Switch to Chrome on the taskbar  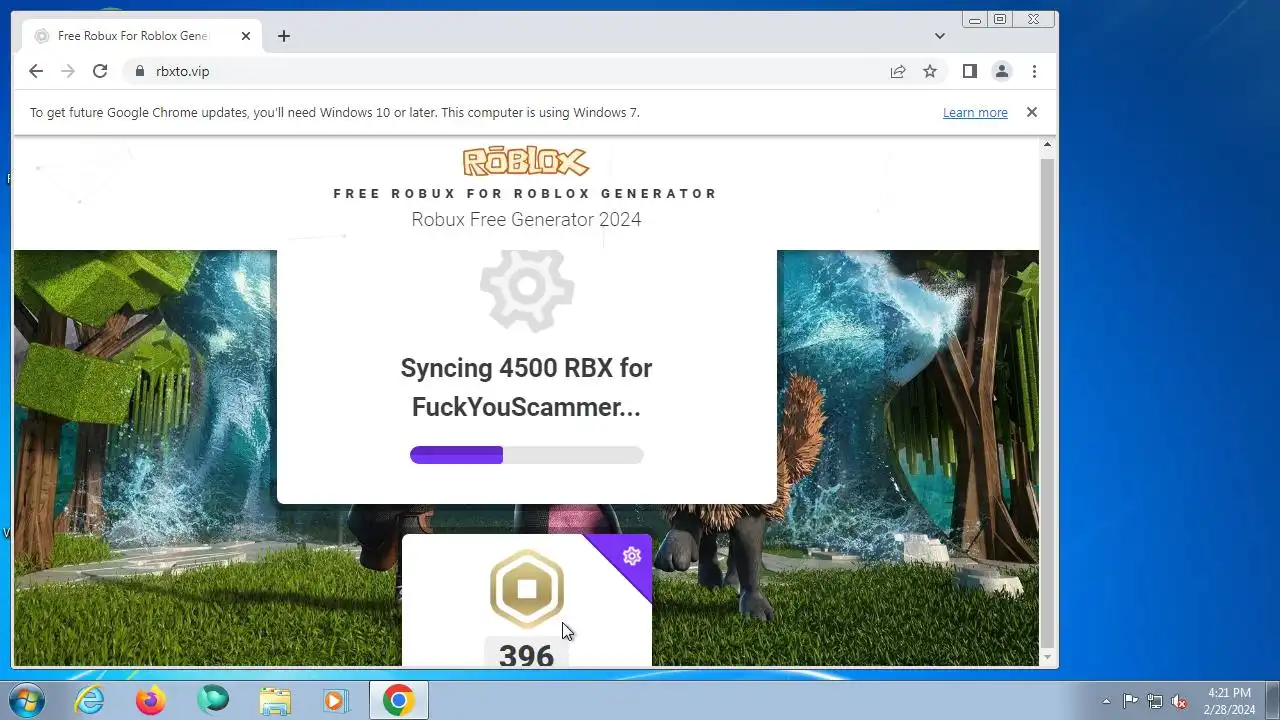click(398, 701)
